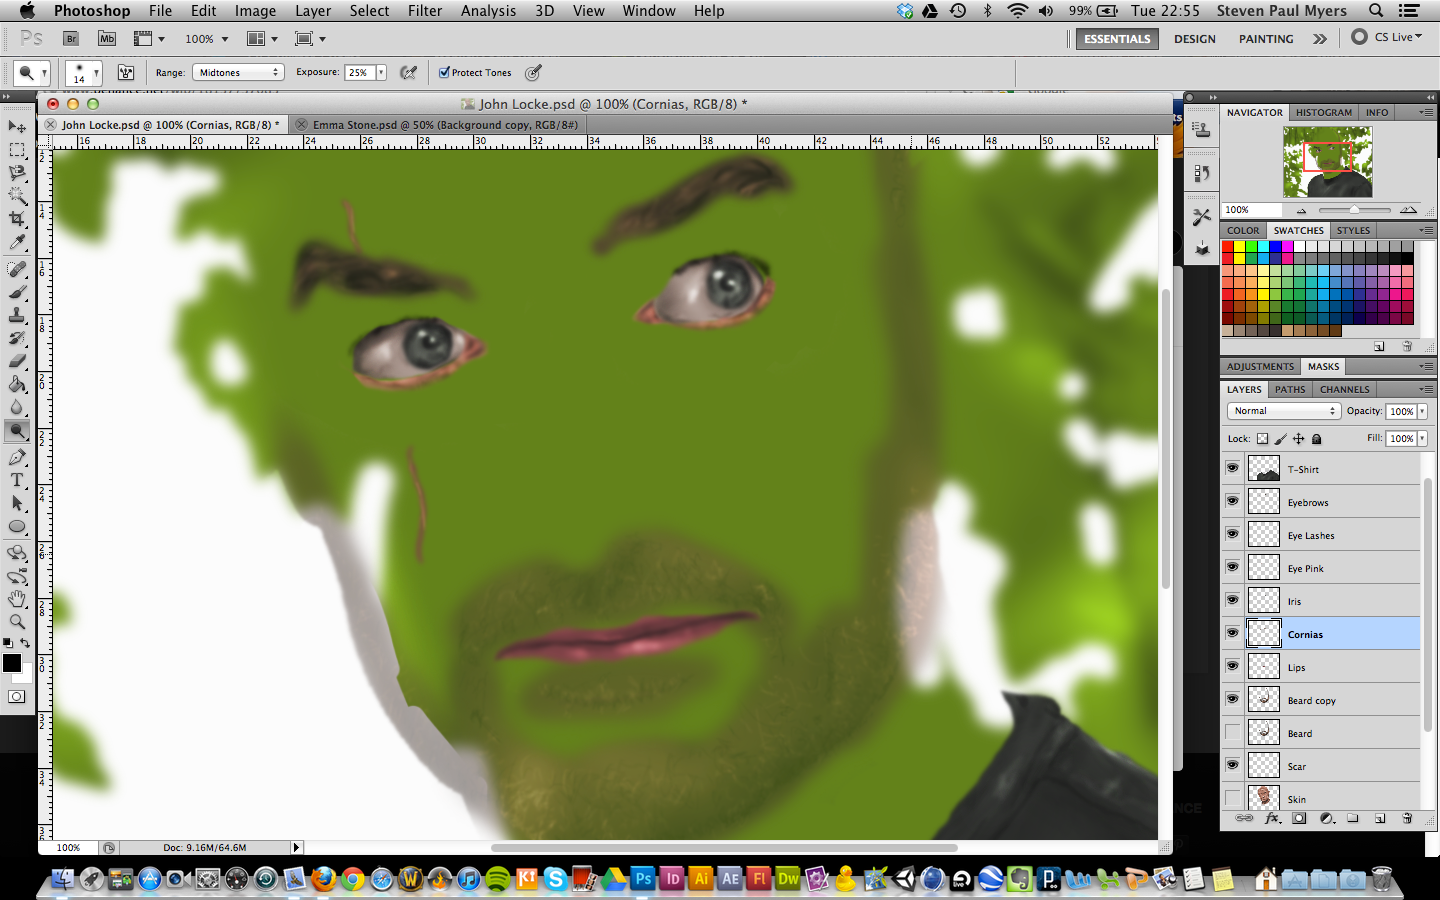Open the Range Midtones dropdown
Viewport: 1440px width, 900px height.
coord(238,72)
